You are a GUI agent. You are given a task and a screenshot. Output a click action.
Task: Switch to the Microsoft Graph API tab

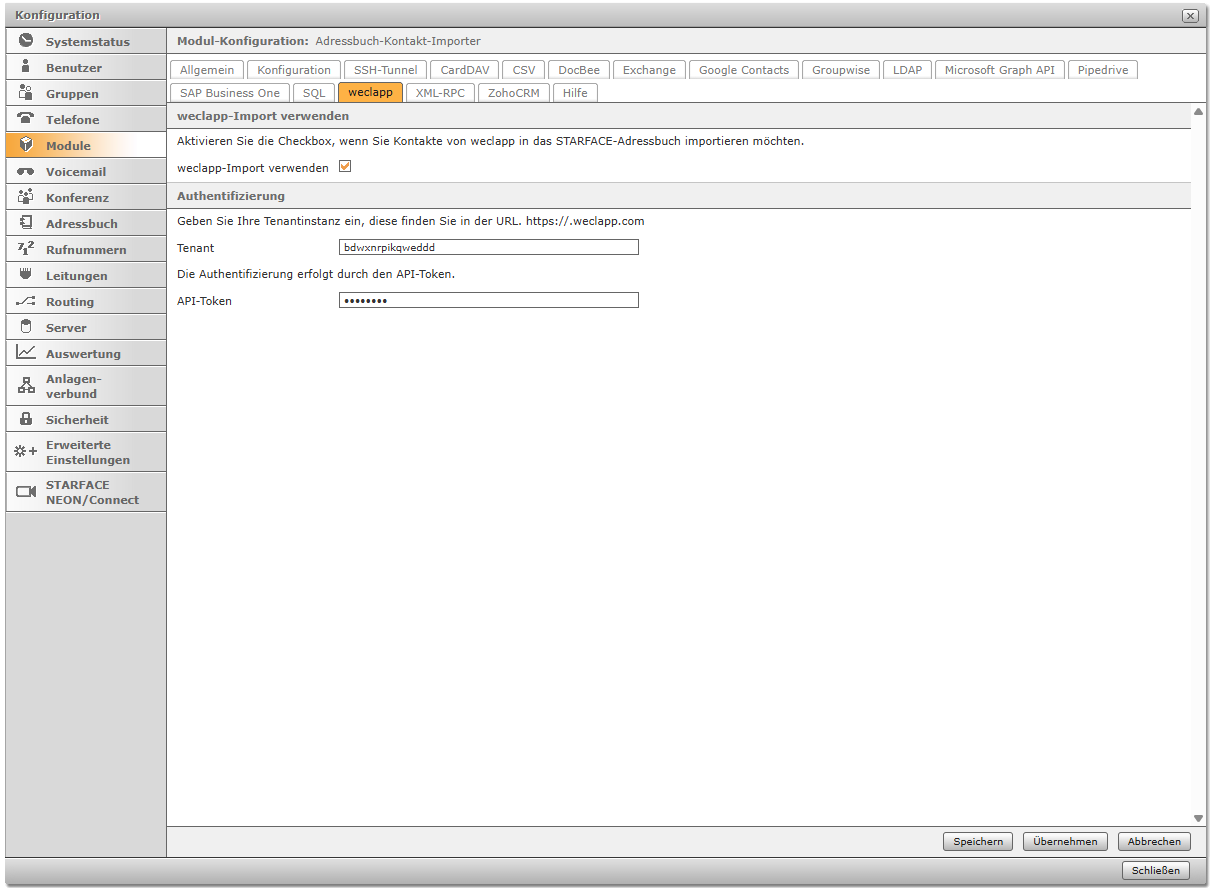coord(999,70)
